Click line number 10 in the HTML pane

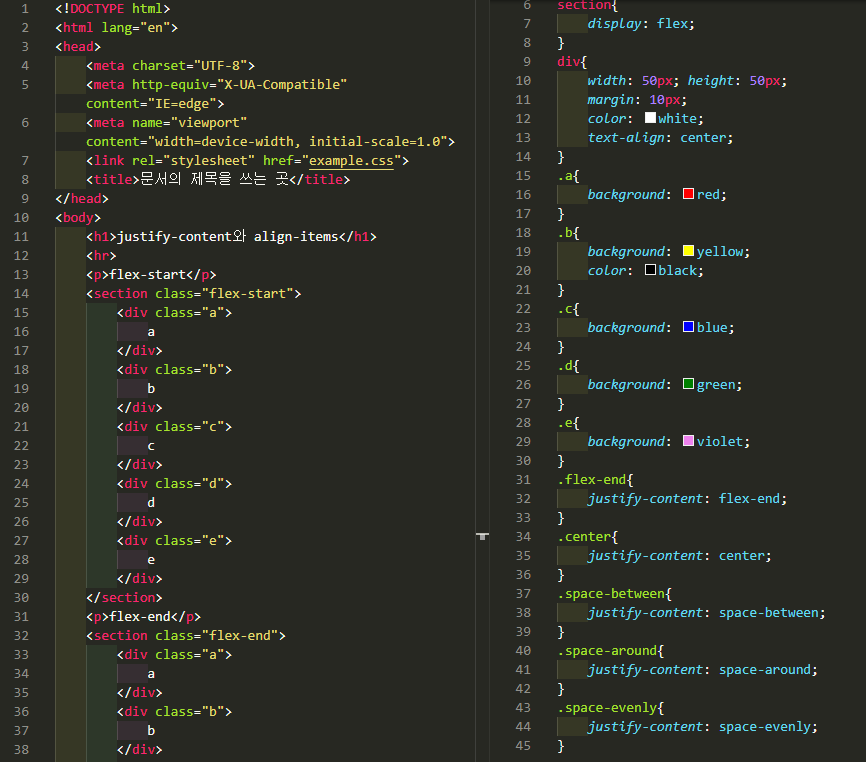coord(21,218)
